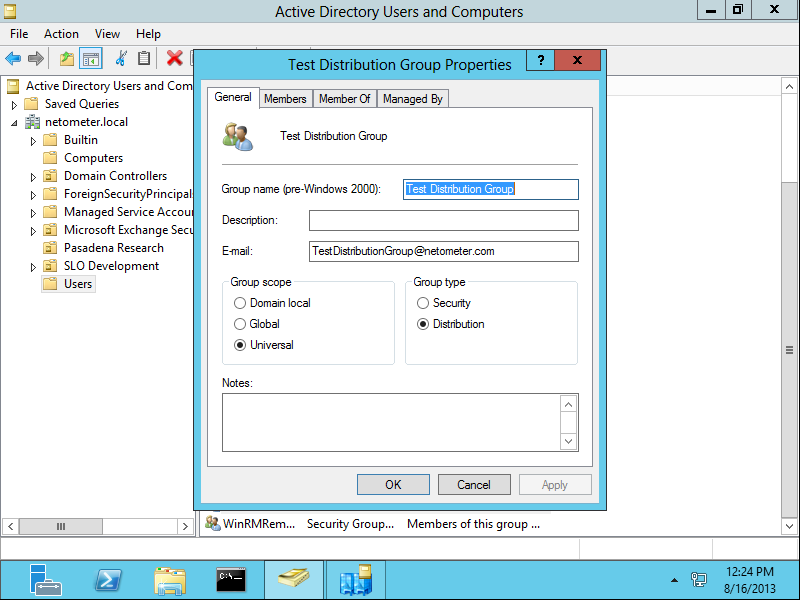Open Windows PowerShell from the taskbar
The image size is (800, 600).
click(x=107, y=579)
